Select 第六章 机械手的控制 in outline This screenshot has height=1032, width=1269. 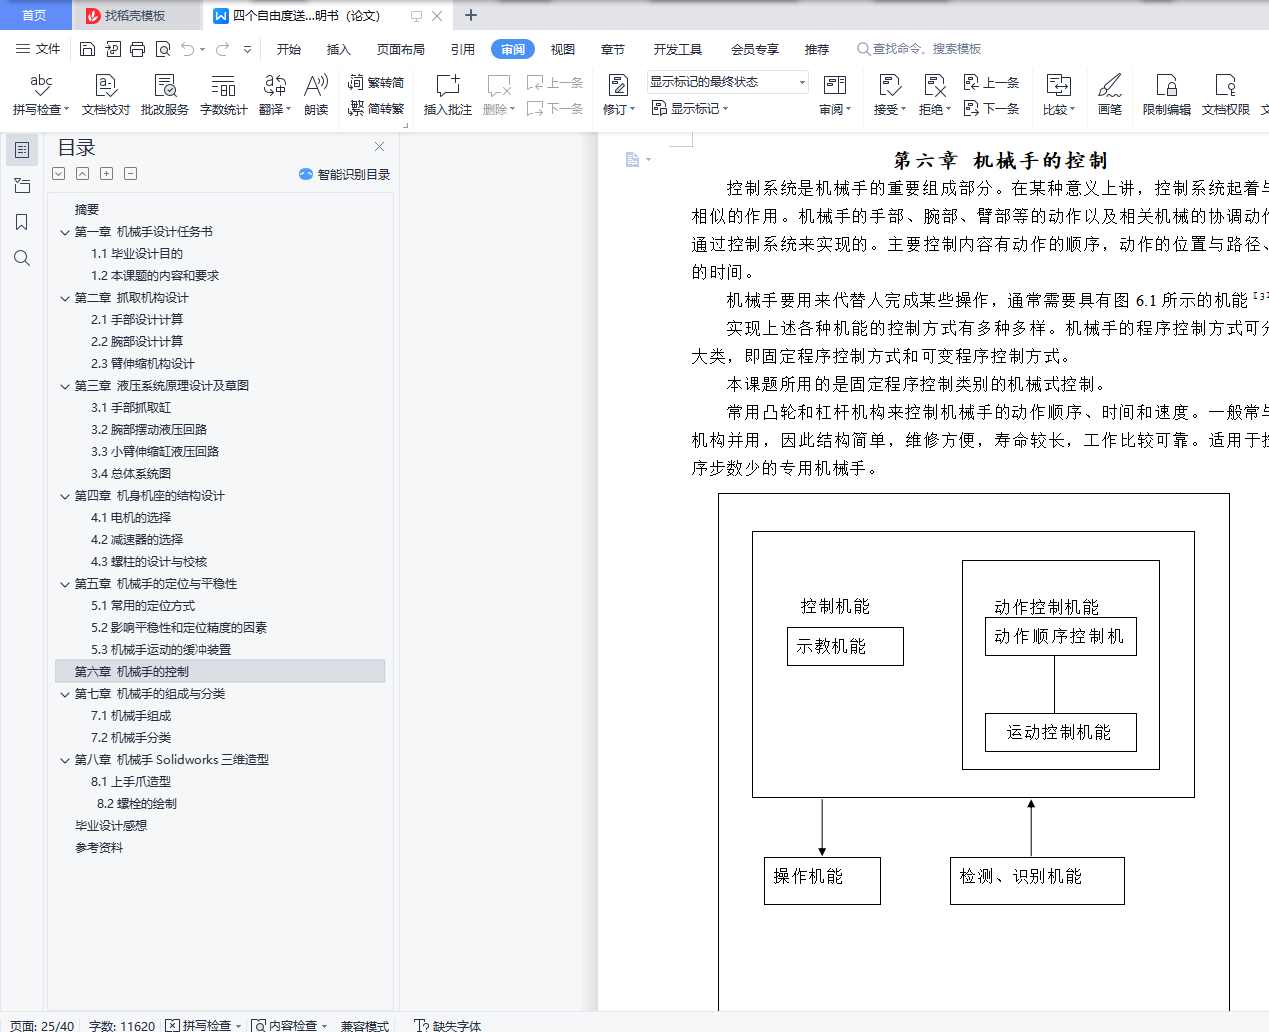click(x=220, y=672)
